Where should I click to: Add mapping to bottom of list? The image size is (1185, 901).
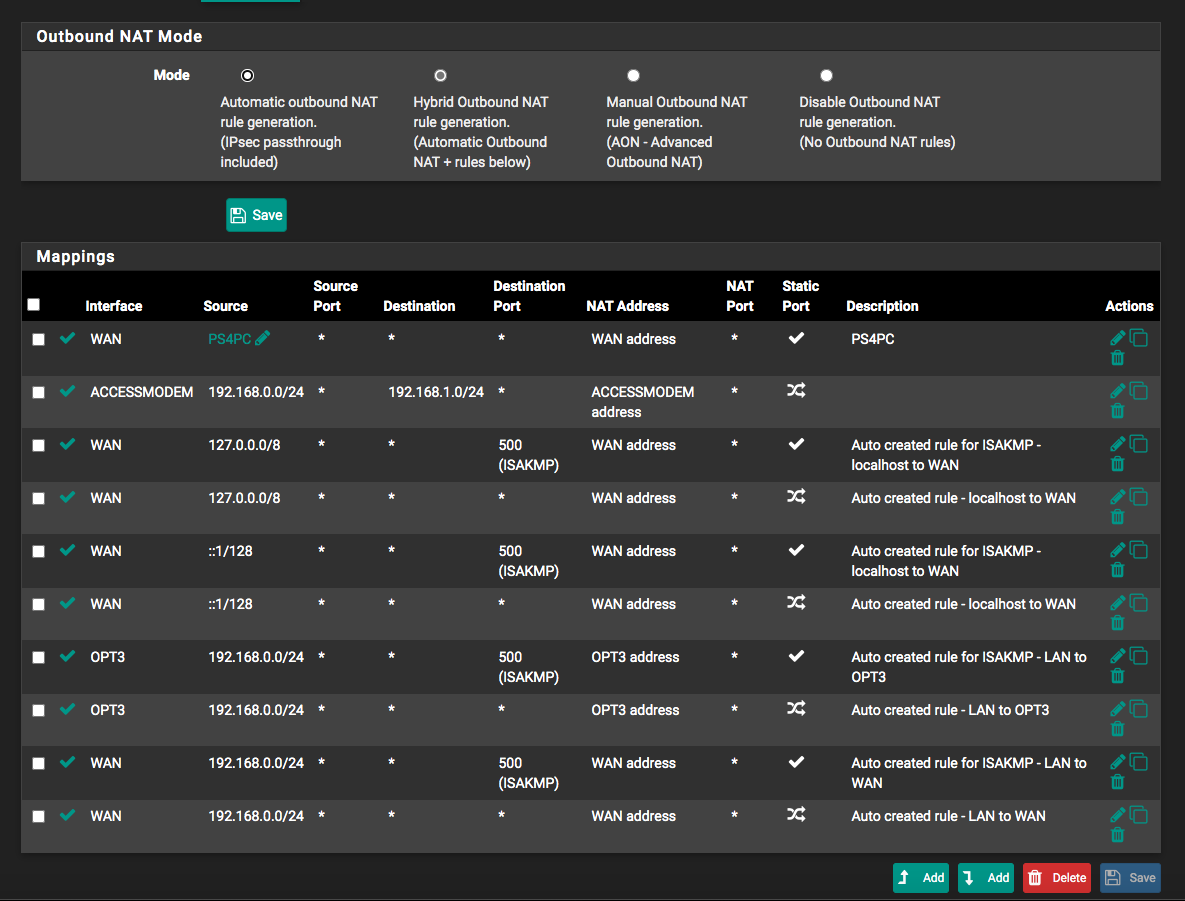click(x=985, y=878)
